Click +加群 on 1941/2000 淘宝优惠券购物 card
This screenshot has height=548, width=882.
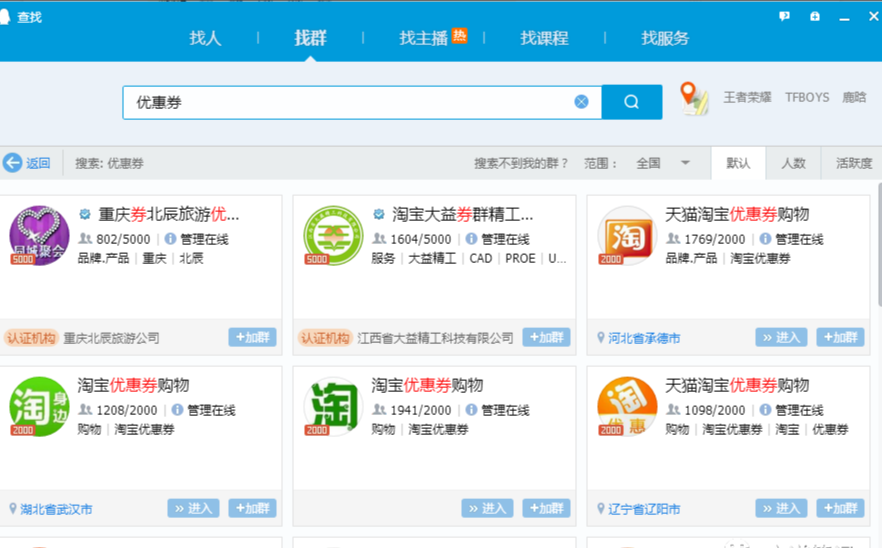pyautogui.click(x=546, y=508)
